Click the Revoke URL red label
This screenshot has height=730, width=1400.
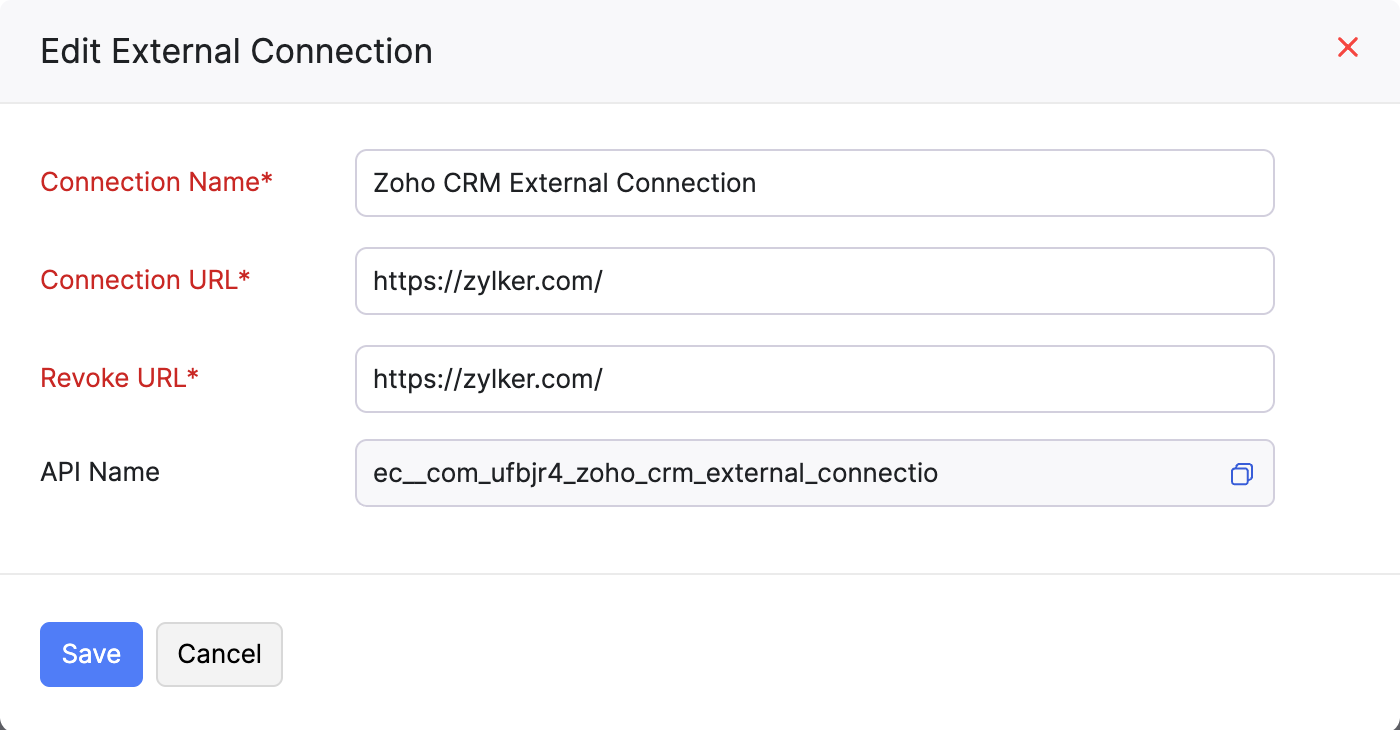click(120, 379)
